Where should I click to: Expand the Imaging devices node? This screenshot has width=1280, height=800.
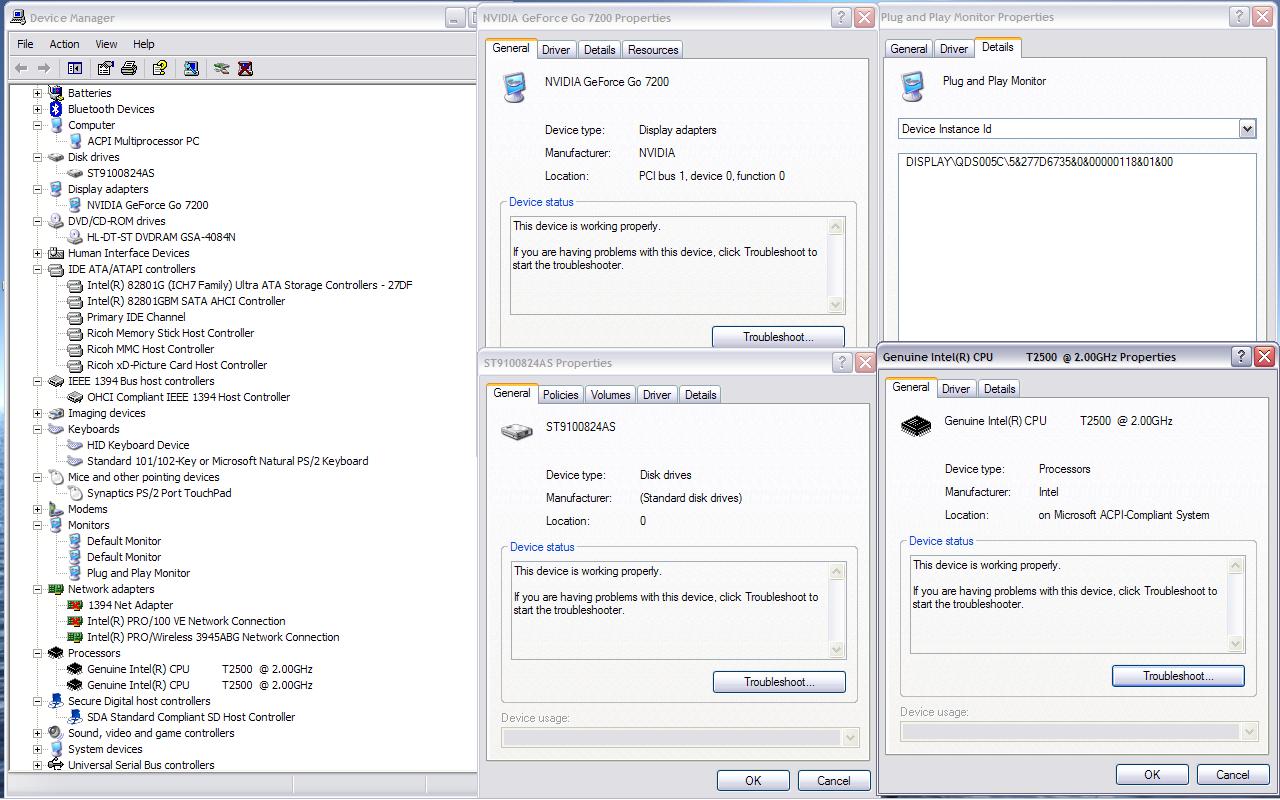tap(38, 413)
